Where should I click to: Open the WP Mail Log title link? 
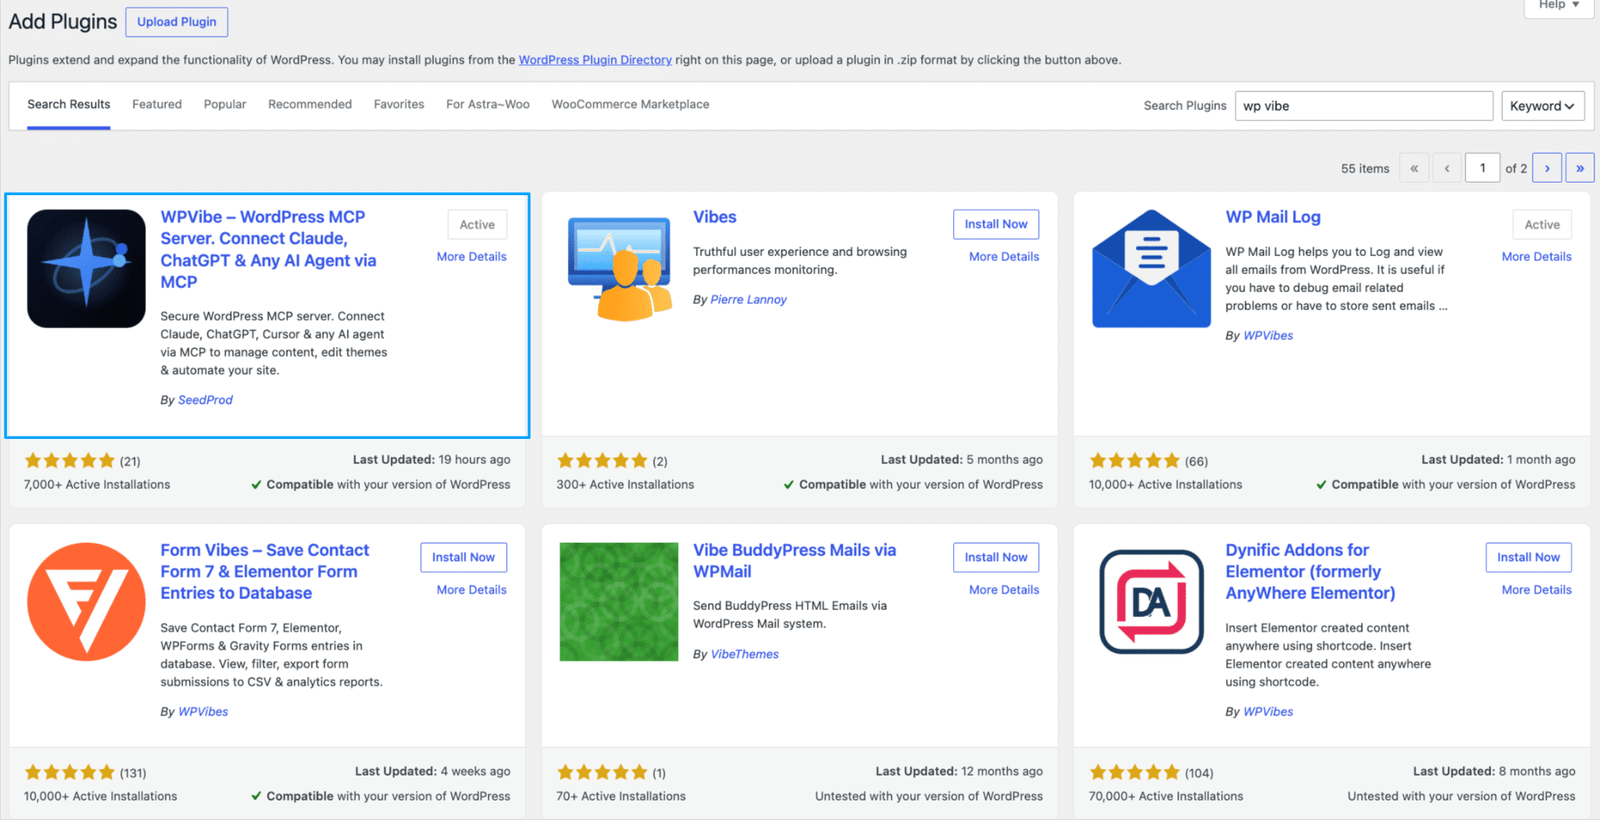click(1273, 217)
